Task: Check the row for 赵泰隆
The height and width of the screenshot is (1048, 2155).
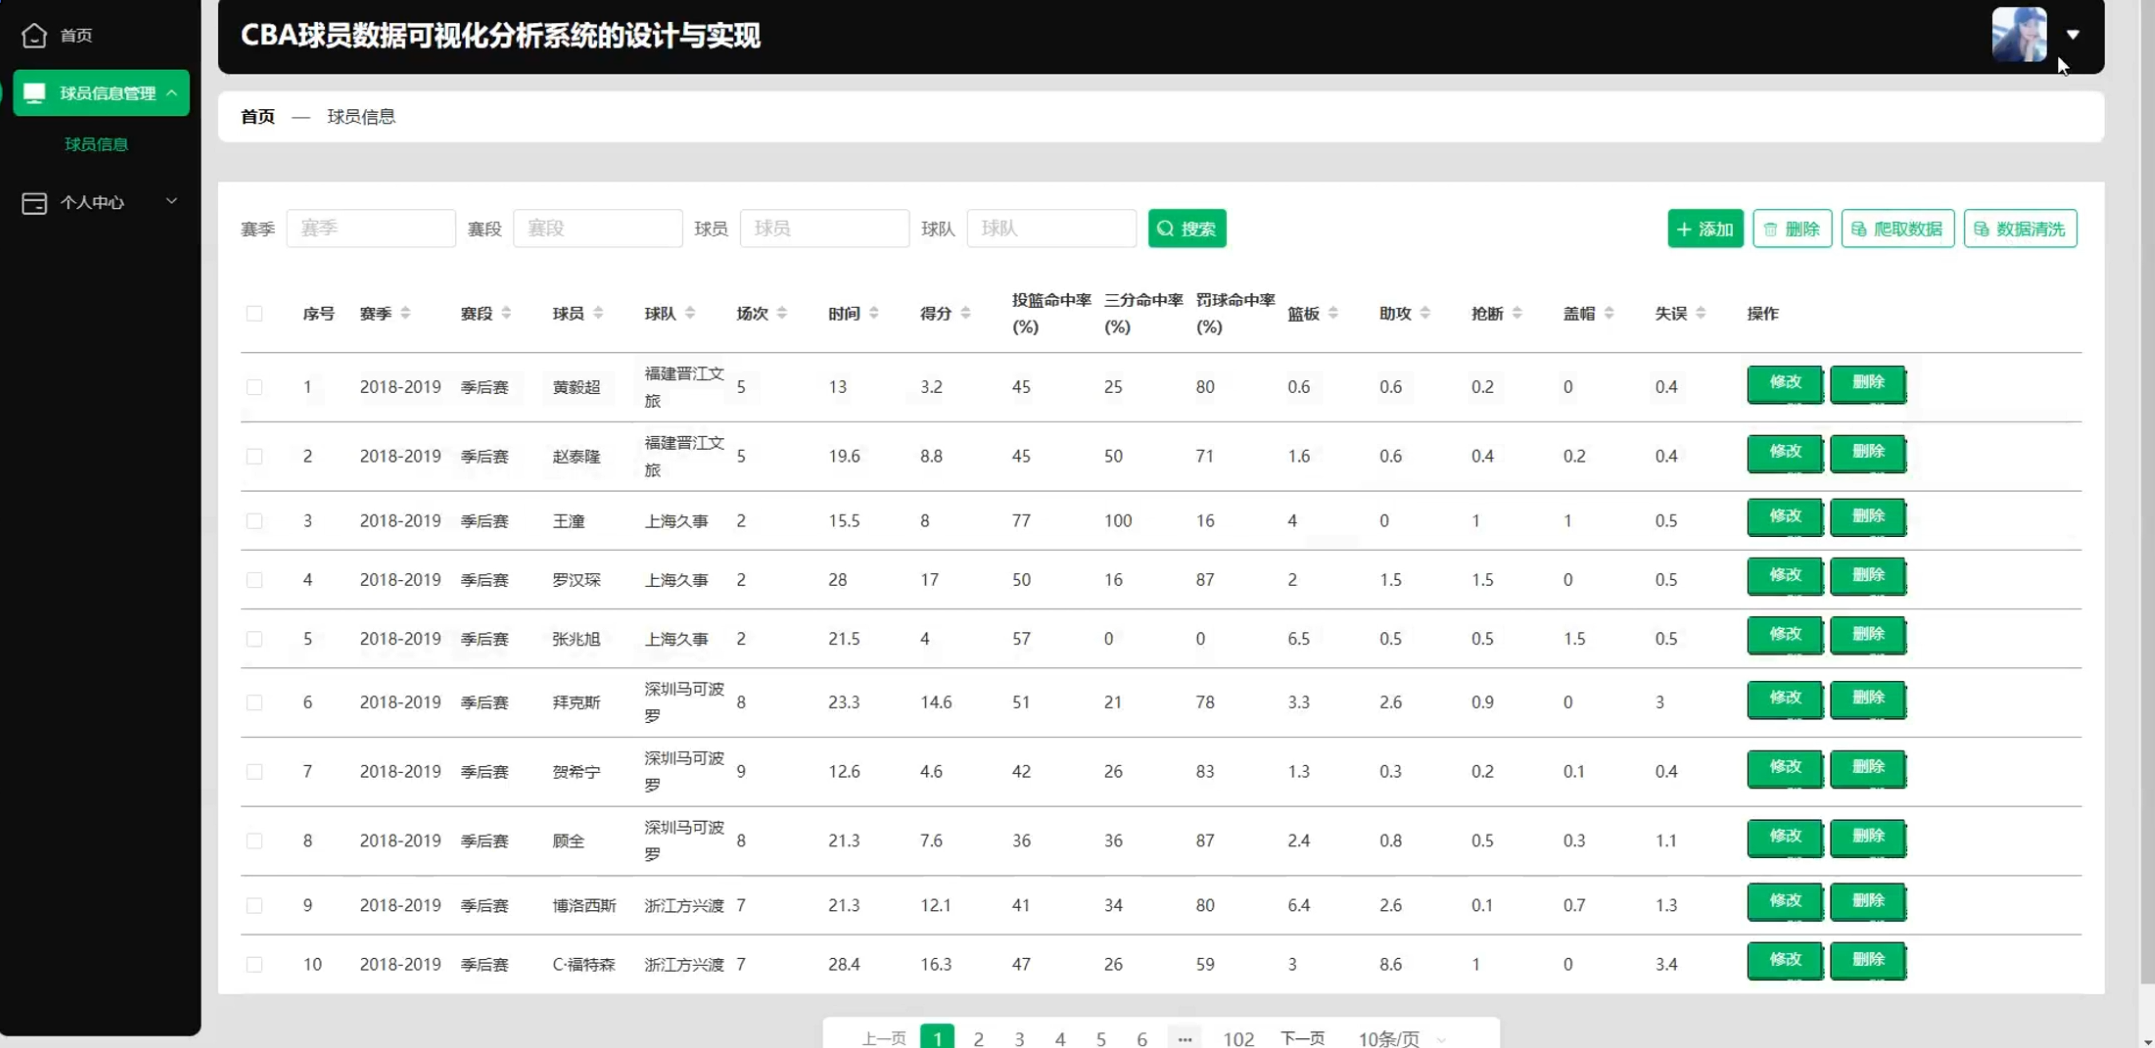Action: pyautogui.click(x=254, y=456)
